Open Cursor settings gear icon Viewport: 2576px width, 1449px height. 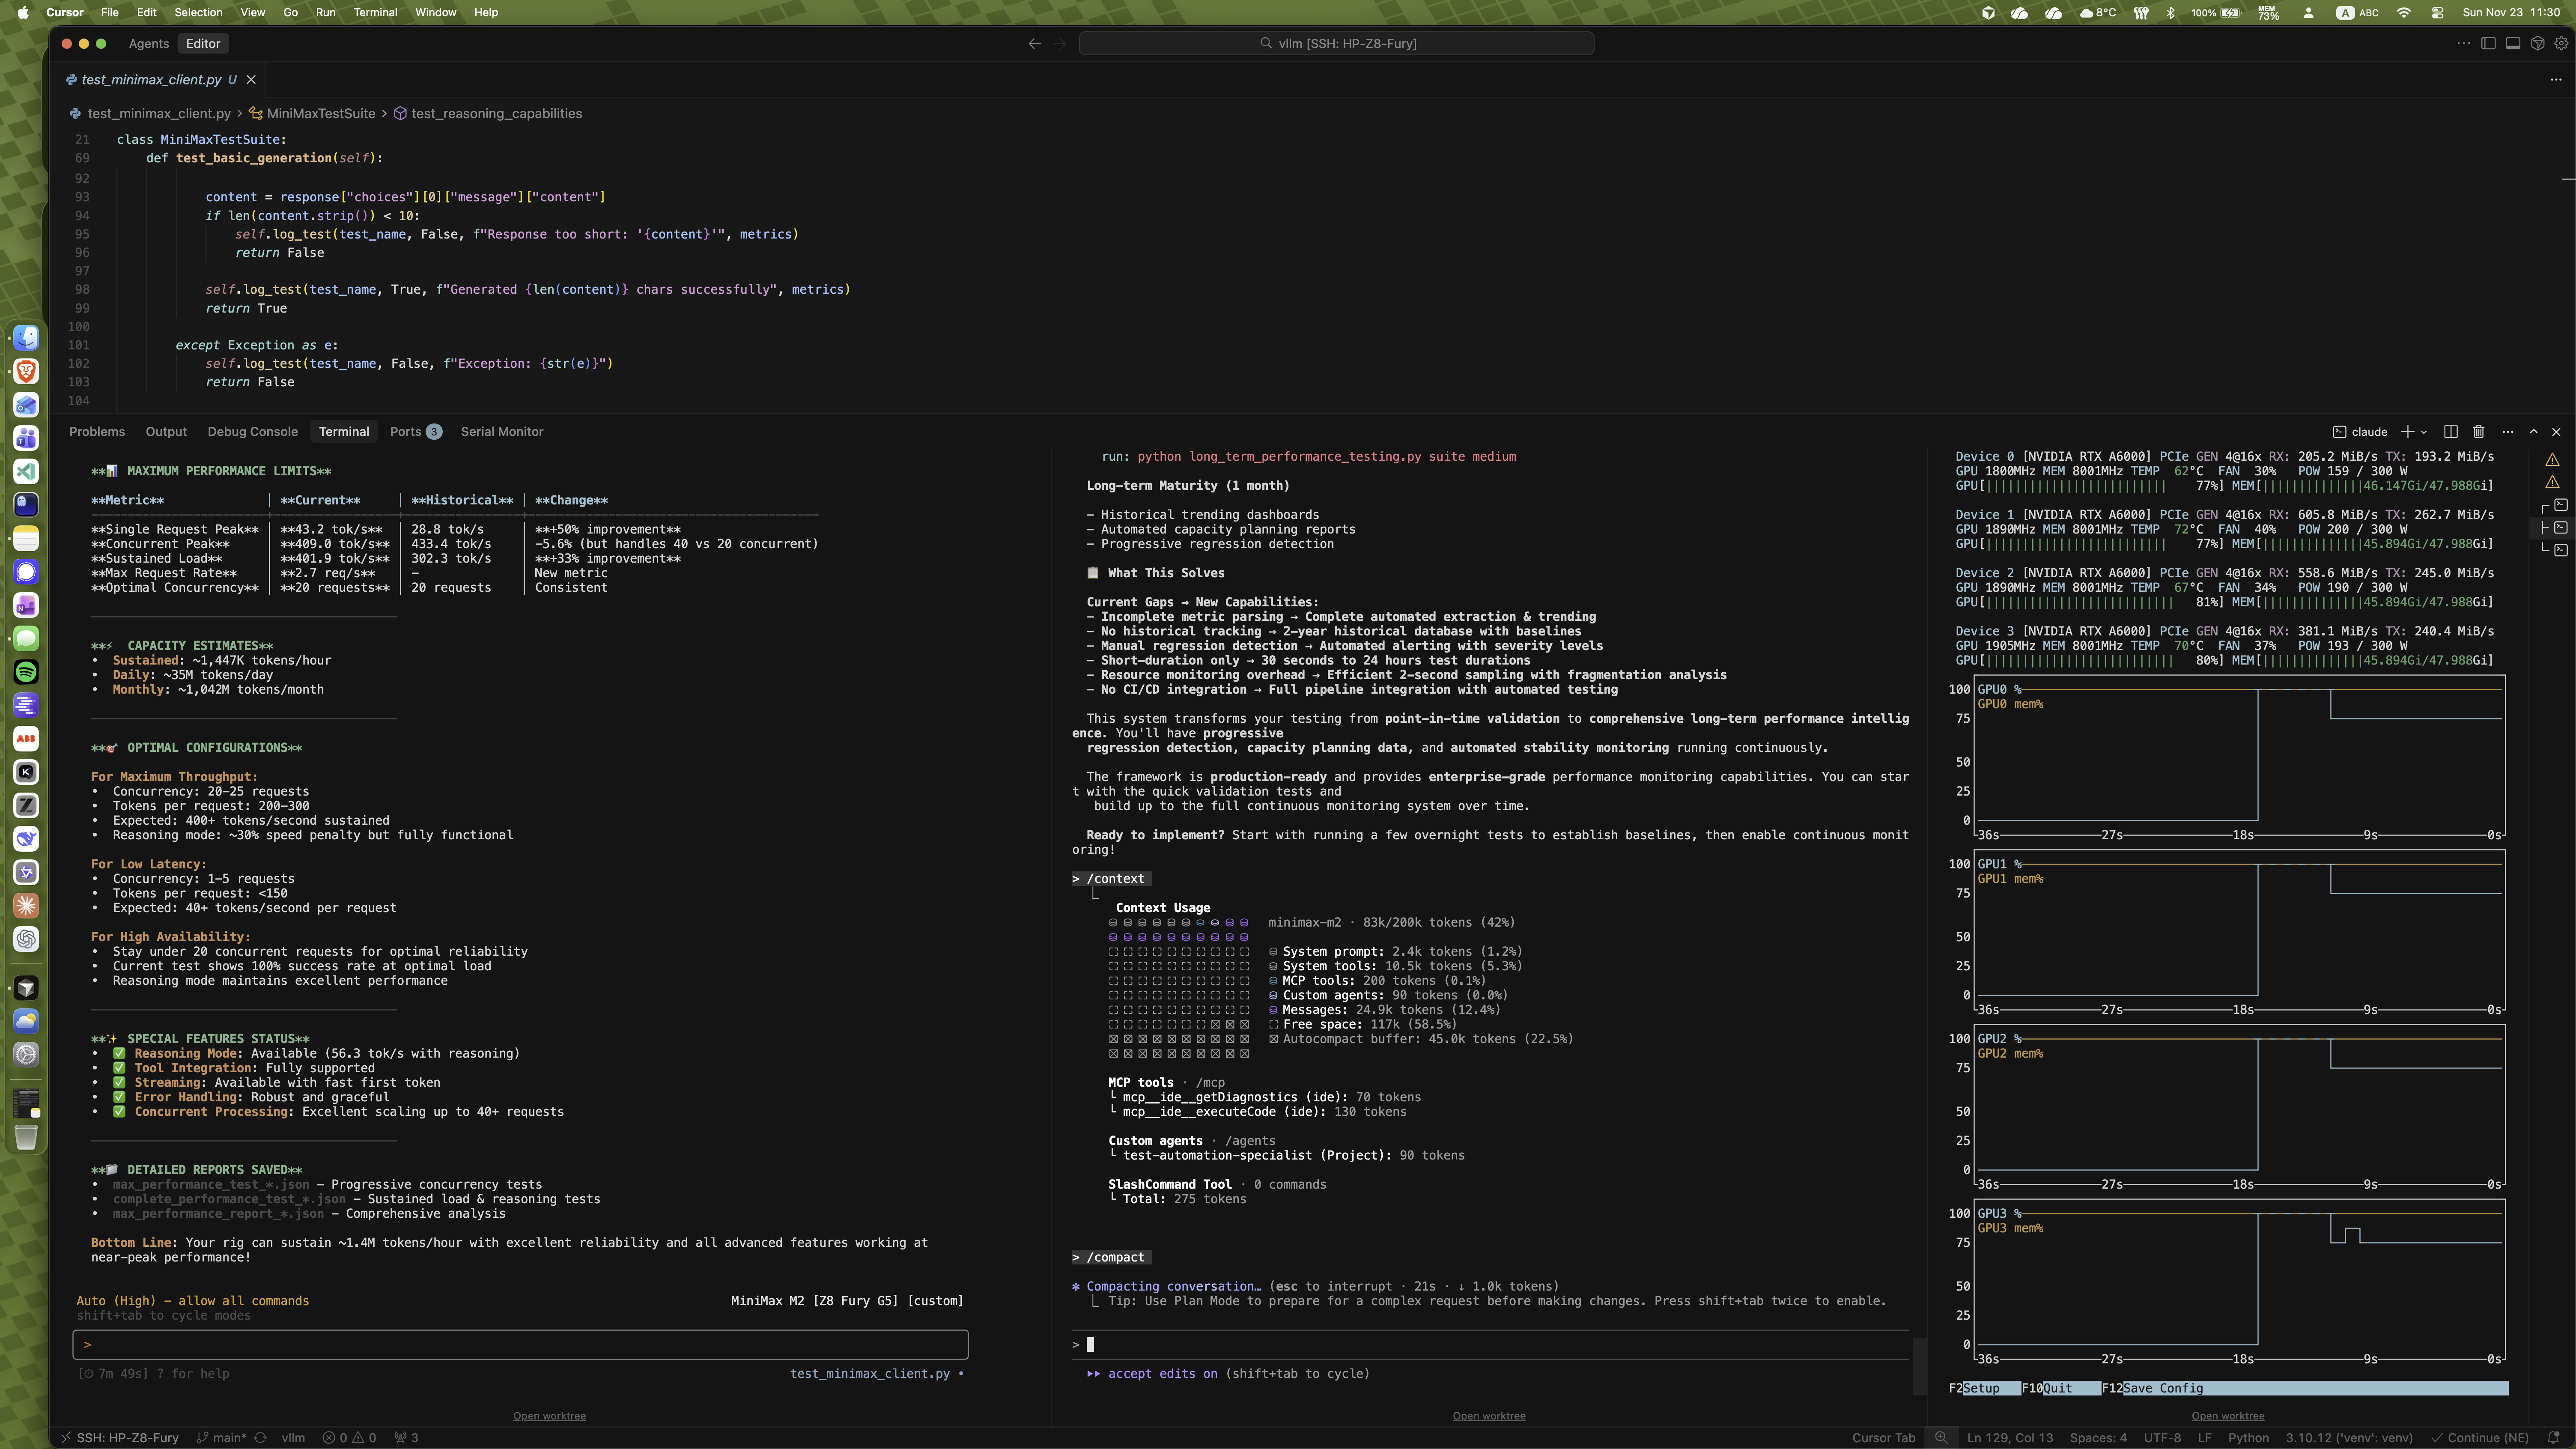coord(2561,43)
